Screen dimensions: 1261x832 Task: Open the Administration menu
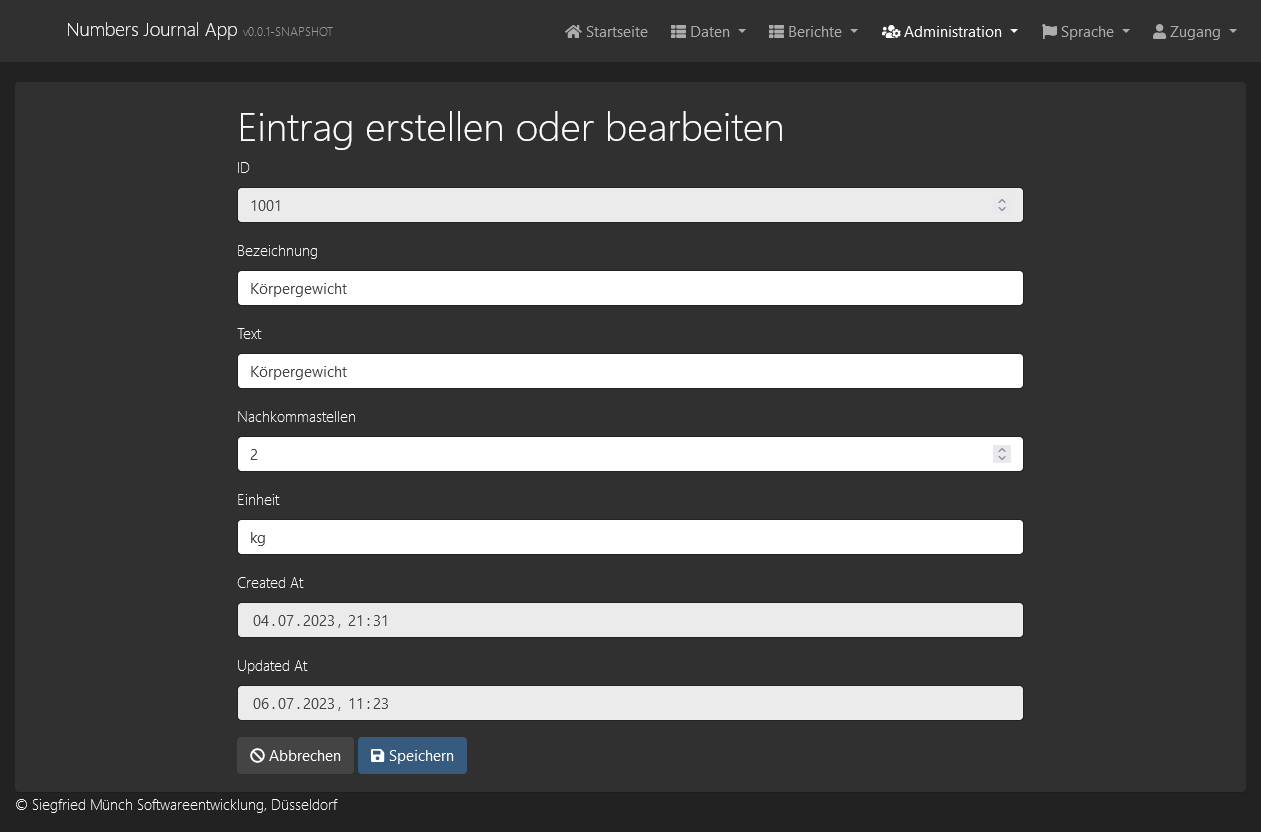(x=951, y=32)
